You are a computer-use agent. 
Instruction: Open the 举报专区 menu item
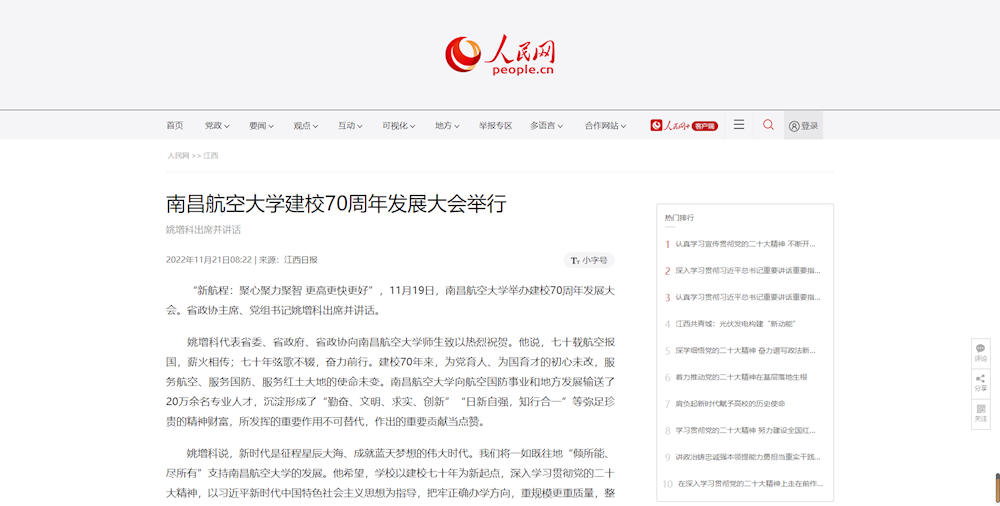click(495, 126)
